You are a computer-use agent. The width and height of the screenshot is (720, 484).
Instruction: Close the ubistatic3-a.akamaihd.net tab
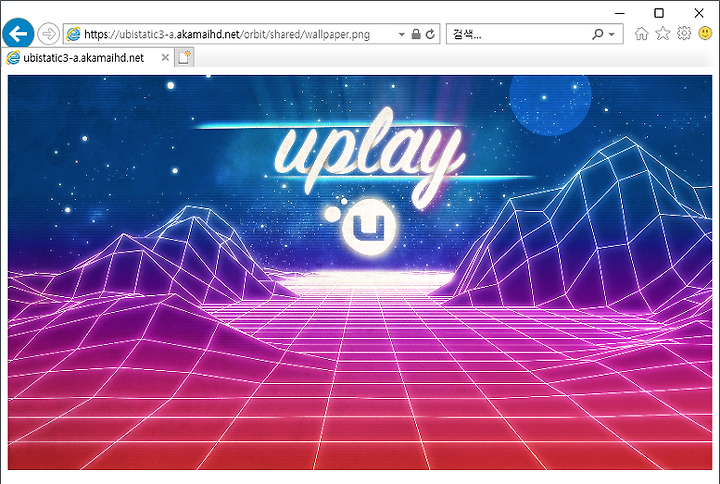click(x=165, y=58)
